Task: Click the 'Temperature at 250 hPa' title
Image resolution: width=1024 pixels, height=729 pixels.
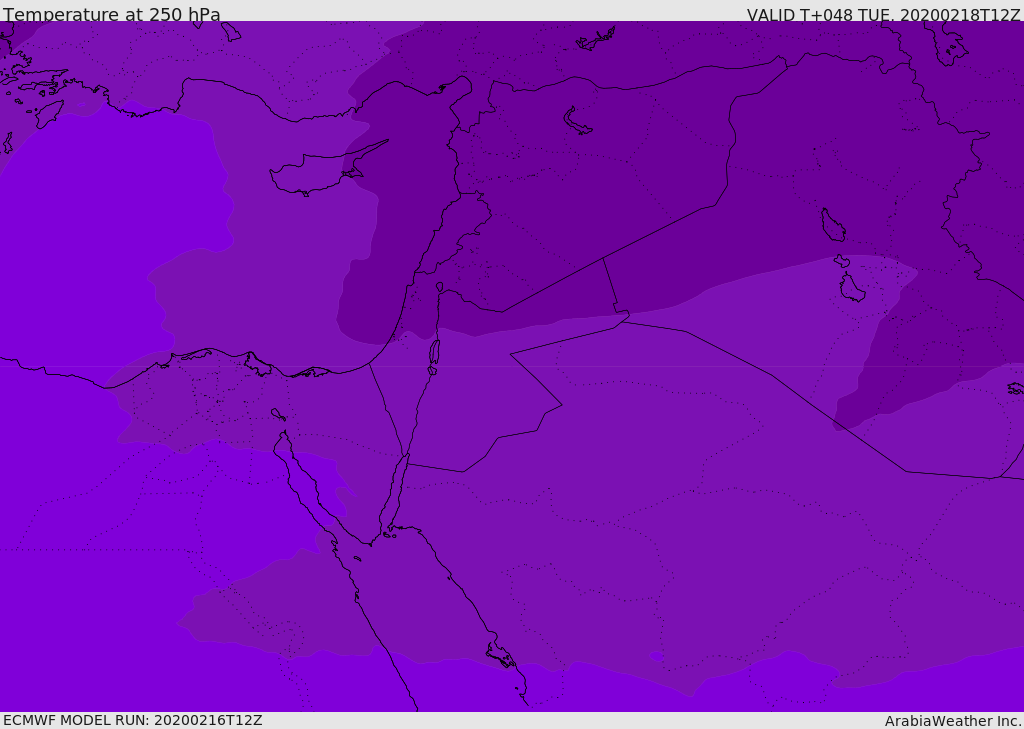Action: [x=112, y=14]
